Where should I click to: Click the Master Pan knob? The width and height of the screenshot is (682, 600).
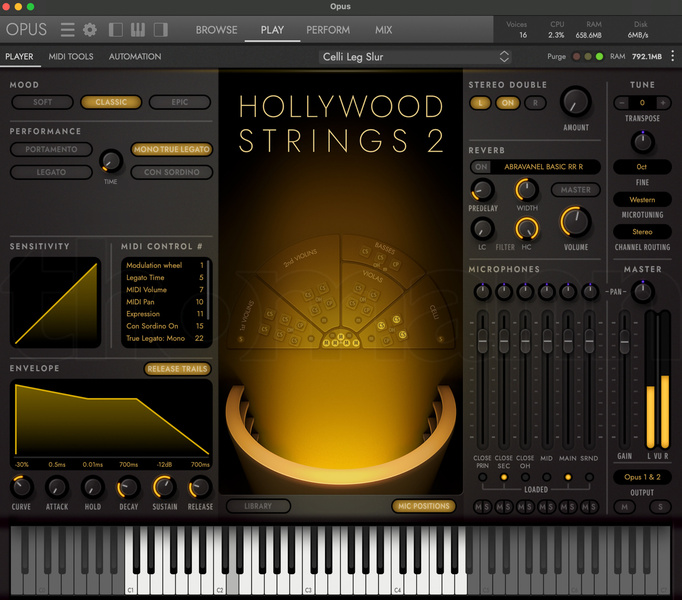tap(643, 292)
